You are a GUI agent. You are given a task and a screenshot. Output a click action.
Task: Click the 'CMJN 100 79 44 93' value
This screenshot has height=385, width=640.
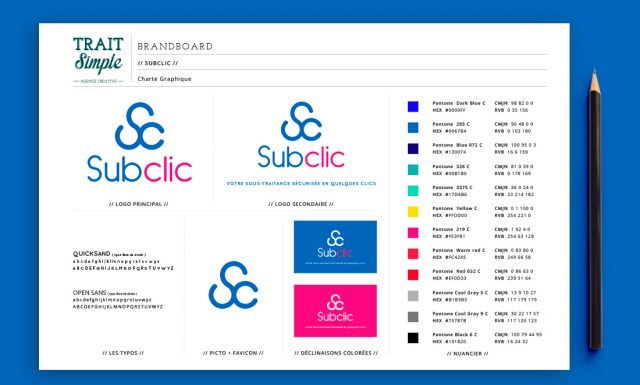click(518, 335)
